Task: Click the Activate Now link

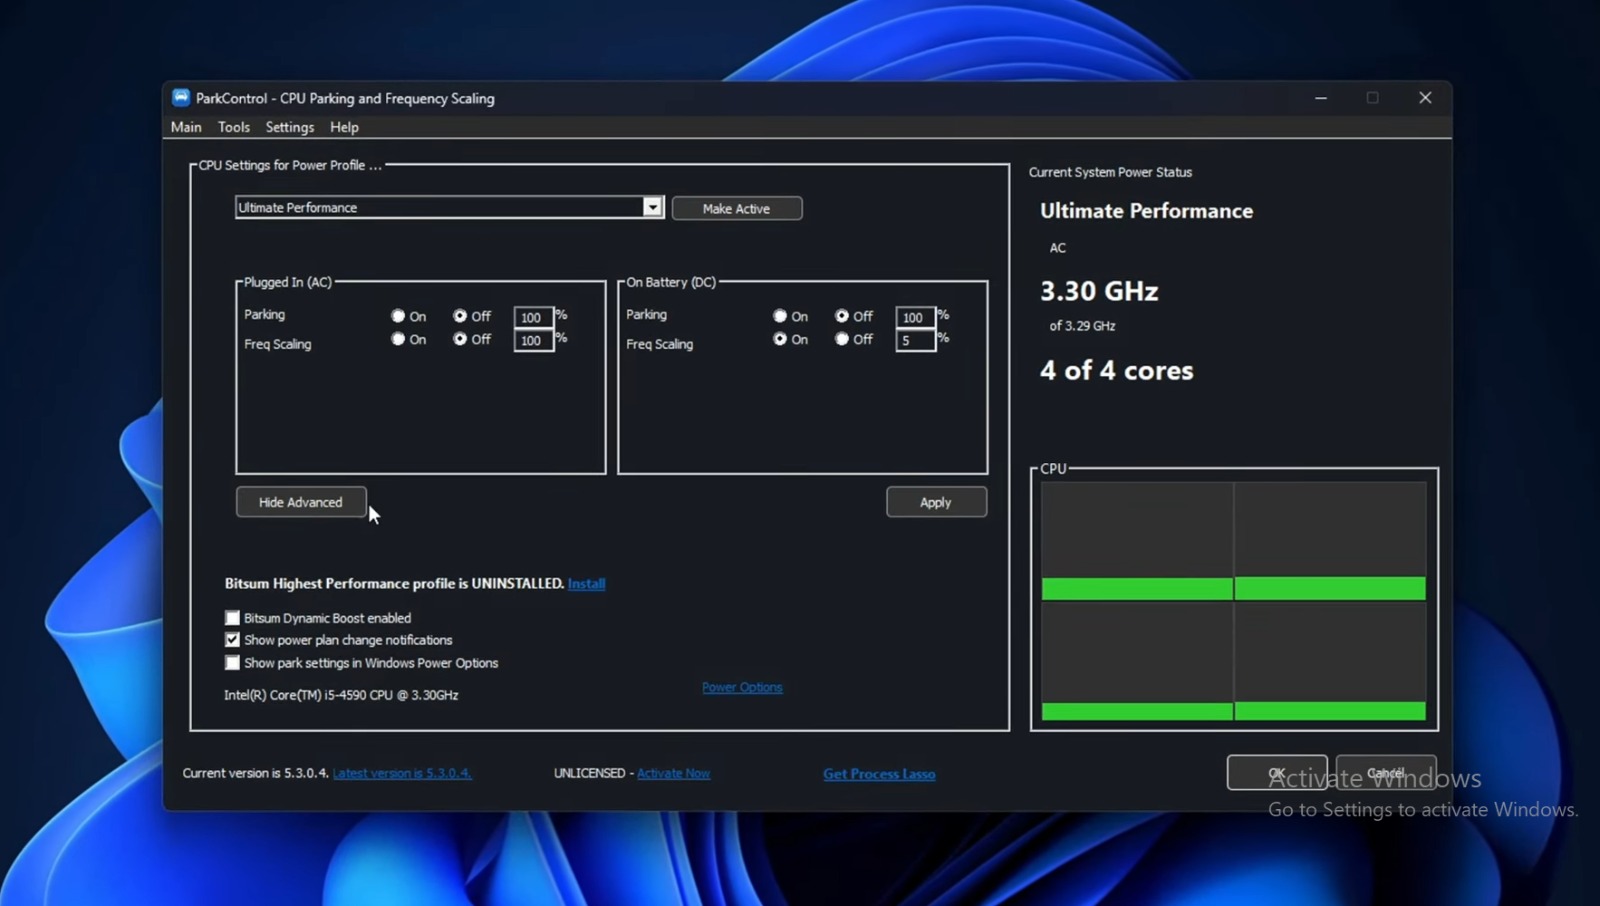Action: coord(673,773)
